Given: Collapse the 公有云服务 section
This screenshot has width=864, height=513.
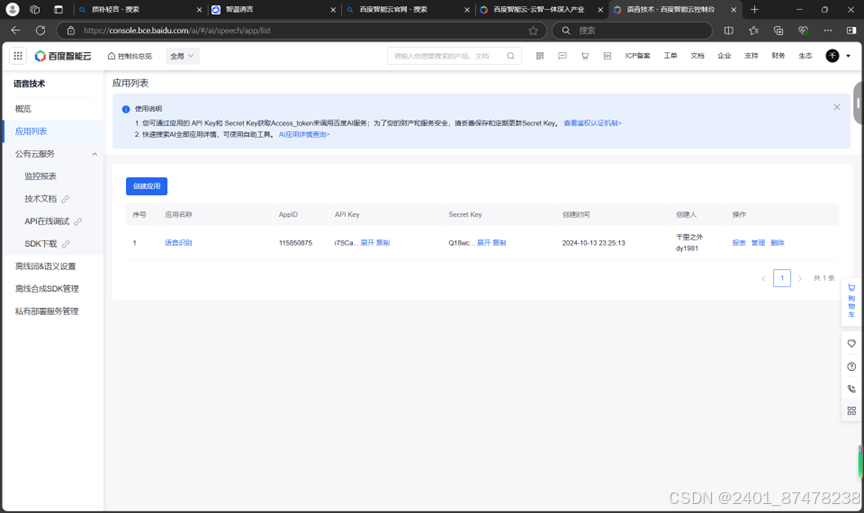Looking at the screenshot, I should (x=95, y=154).
